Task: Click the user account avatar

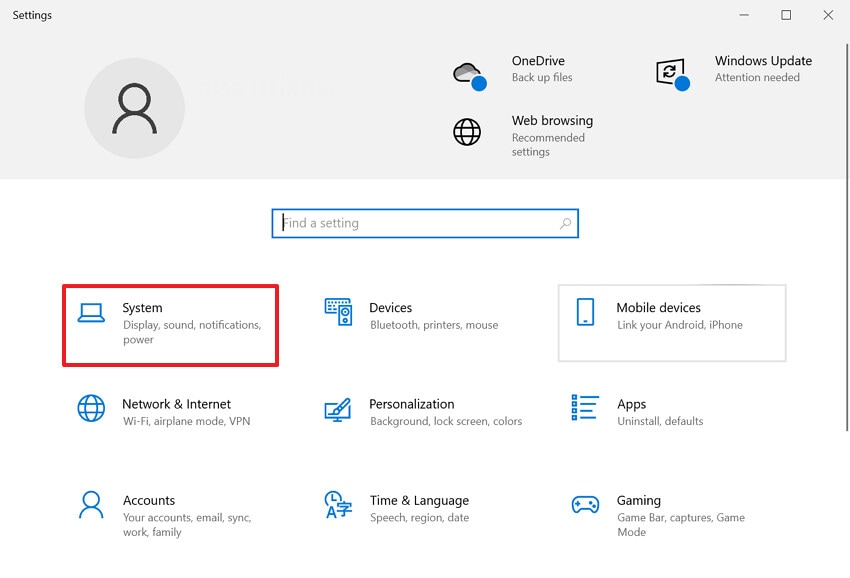Action: click(134, 106)
